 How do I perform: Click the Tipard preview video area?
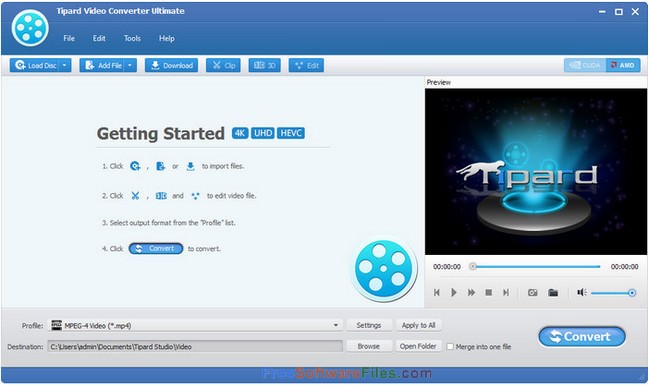pos(536,171)
